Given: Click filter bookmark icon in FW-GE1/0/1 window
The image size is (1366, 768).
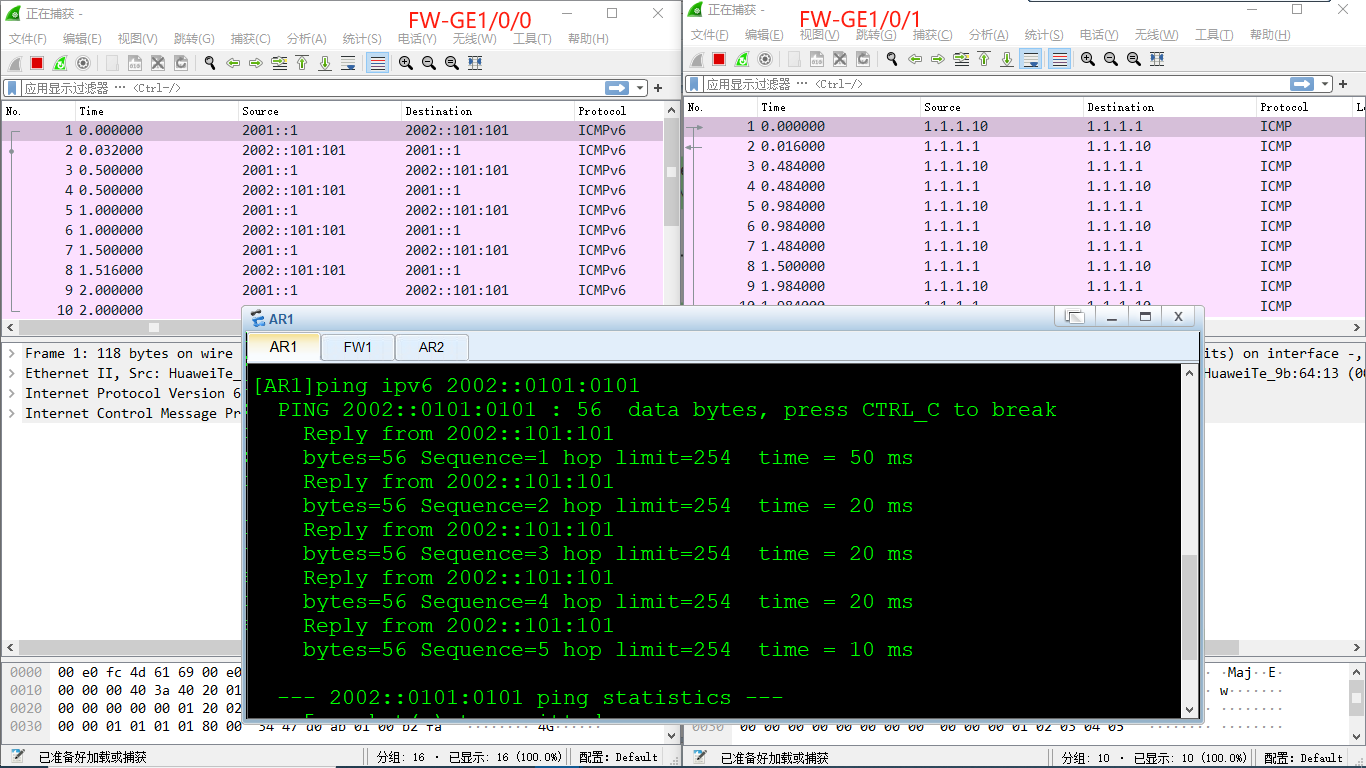Looking at the screenshot, I should 695,84.
